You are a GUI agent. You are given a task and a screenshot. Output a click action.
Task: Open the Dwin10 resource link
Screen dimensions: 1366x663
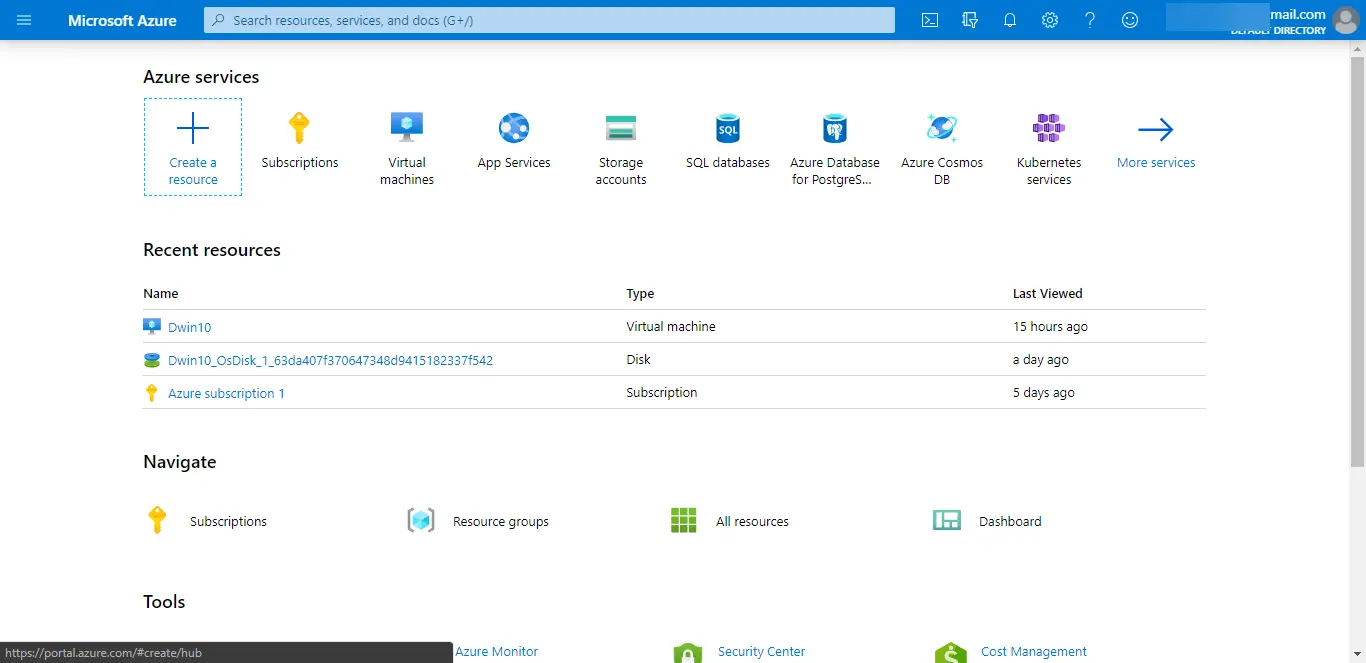[190, 327]
